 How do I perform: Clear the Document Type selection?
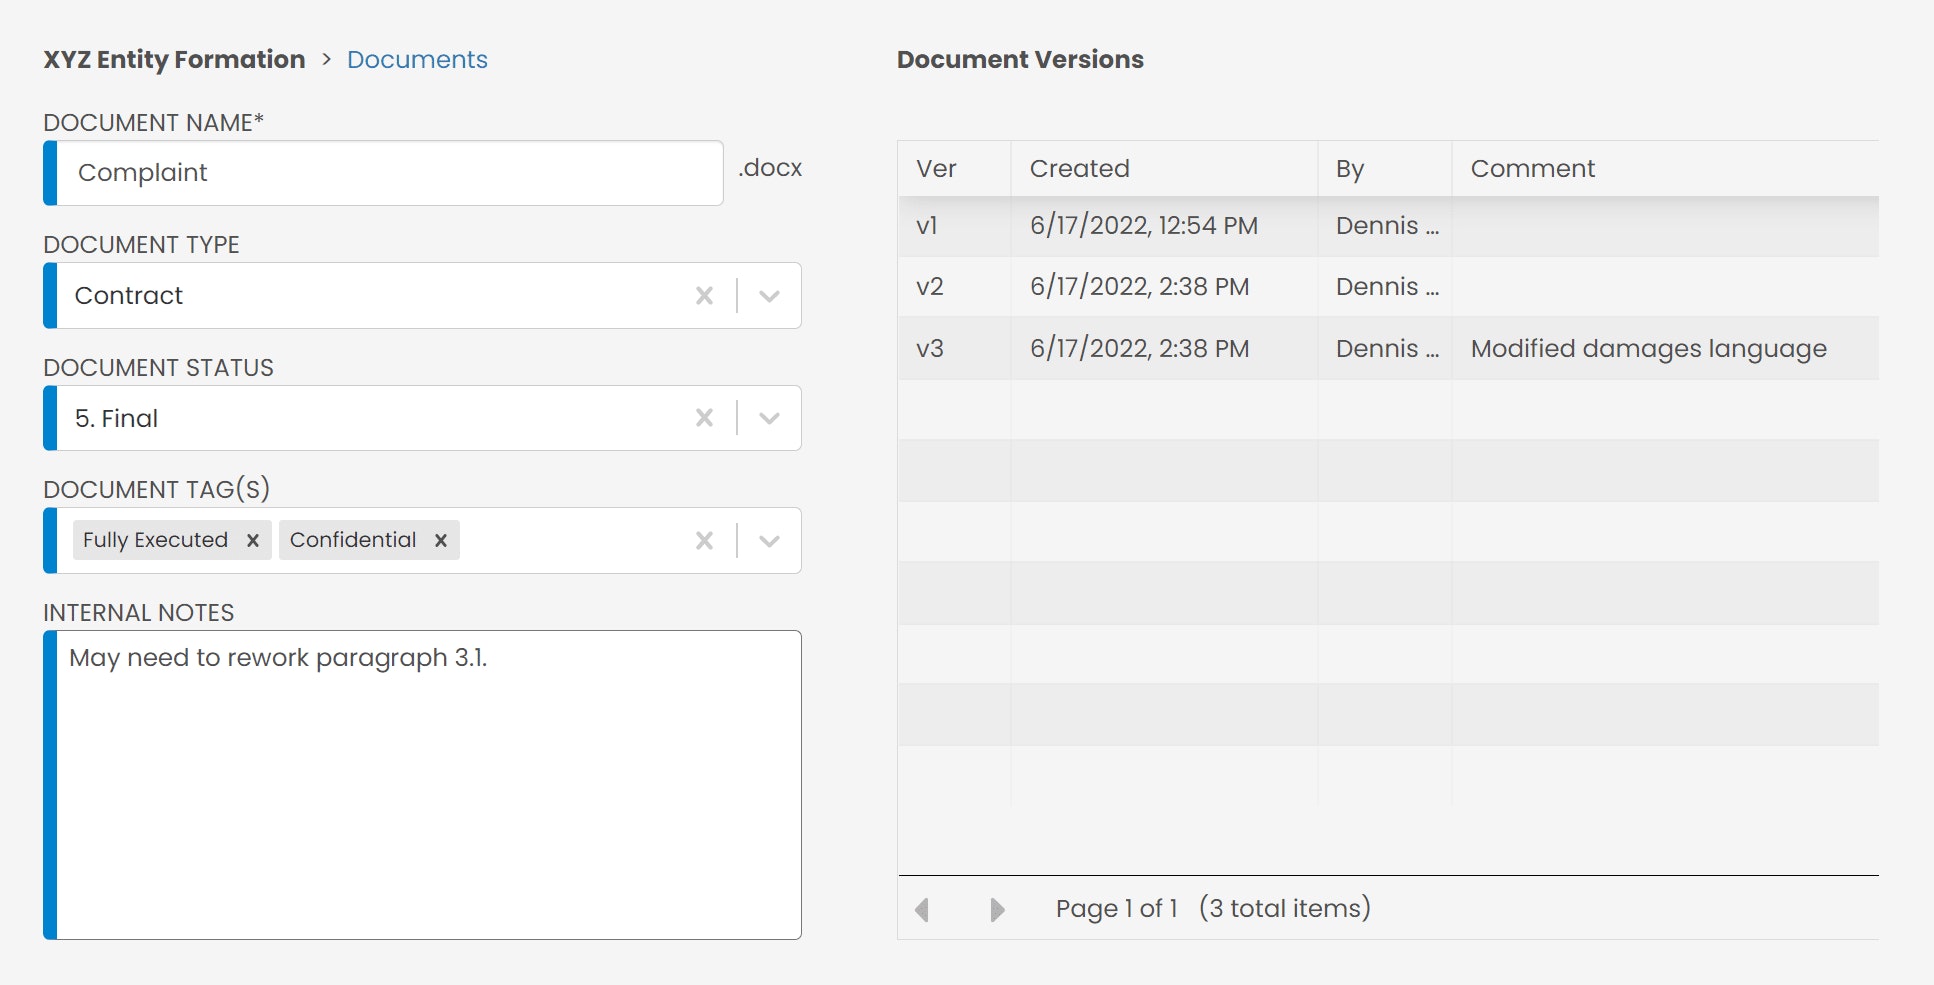(x=704, y=296)
